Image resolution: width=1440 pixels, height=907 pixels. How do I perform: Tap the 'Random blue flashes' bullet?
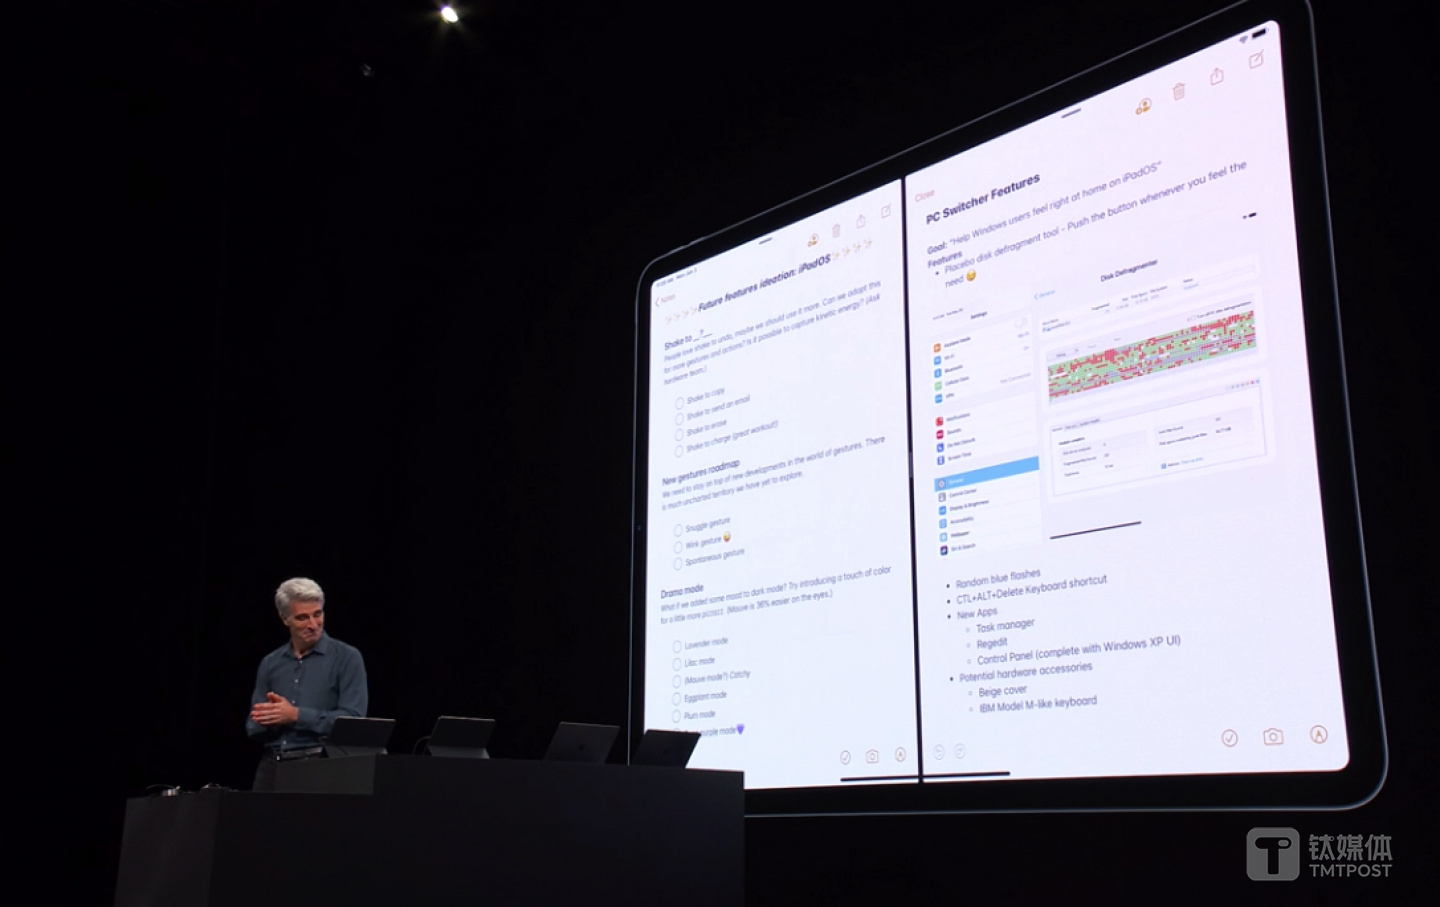tap(998, 579)
